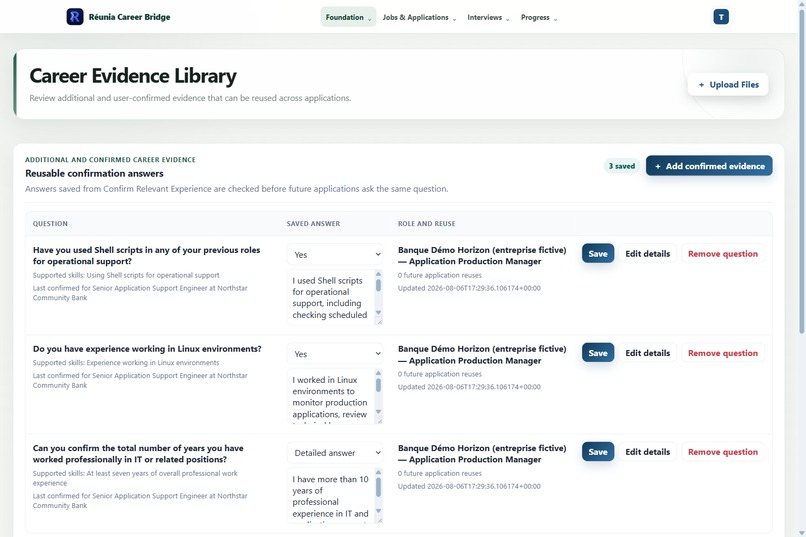
Task: Click Banque Démo Horizon role in Shell scripts row
Action: pos(482,255)
